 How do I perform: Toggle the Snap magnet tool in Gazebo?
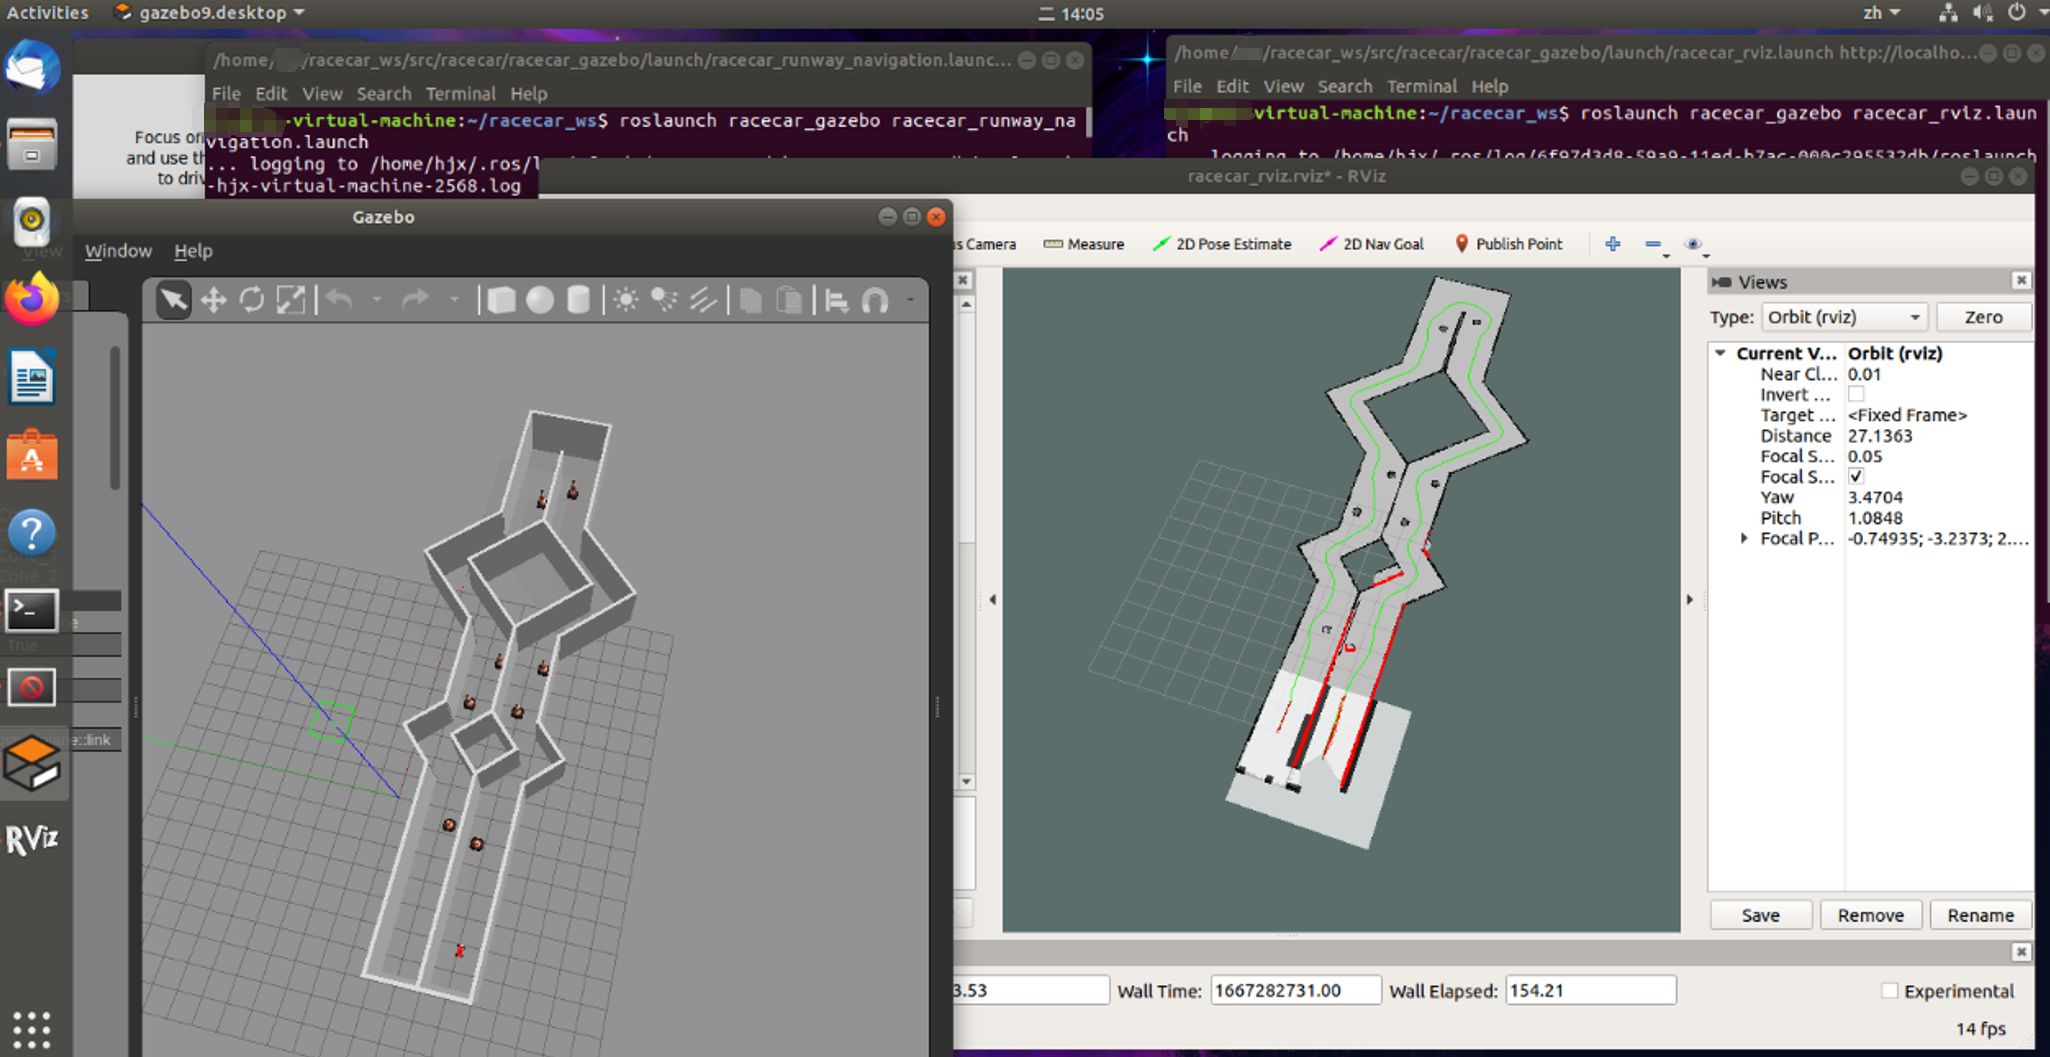(876, 300)
